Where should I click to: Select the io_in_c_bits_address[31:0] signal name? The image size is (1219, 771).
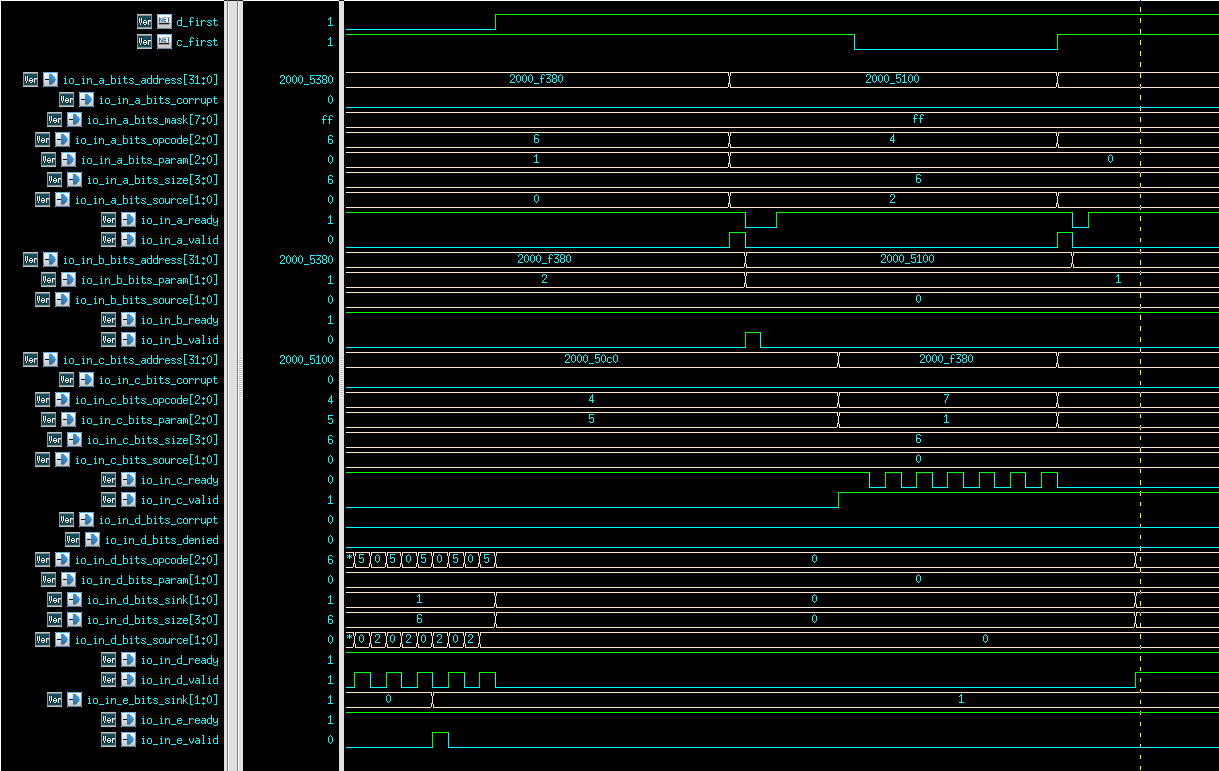140,359
